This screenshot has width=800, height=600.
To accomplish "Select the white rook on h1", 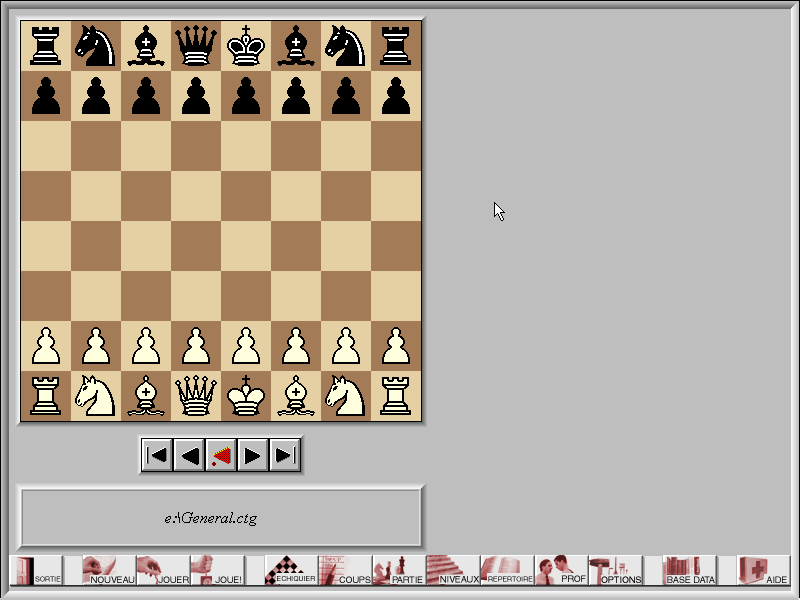I will 396,396.
